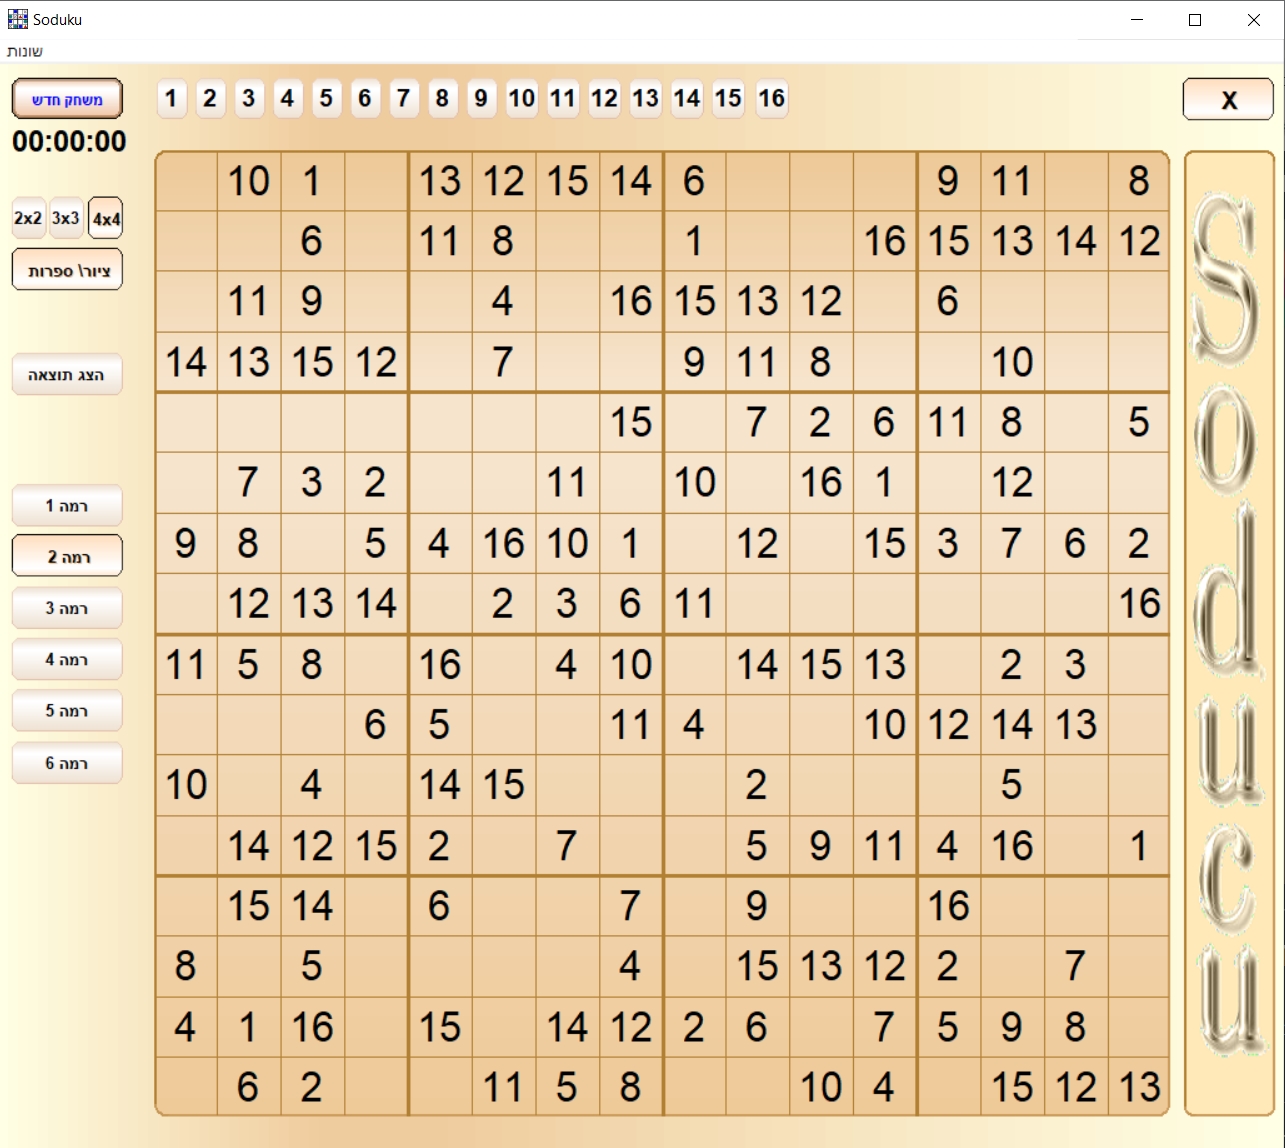This screenshot has height=1148, width=1285.
Task: Select number 8 in the digit palette
Action: click(443, 99)
